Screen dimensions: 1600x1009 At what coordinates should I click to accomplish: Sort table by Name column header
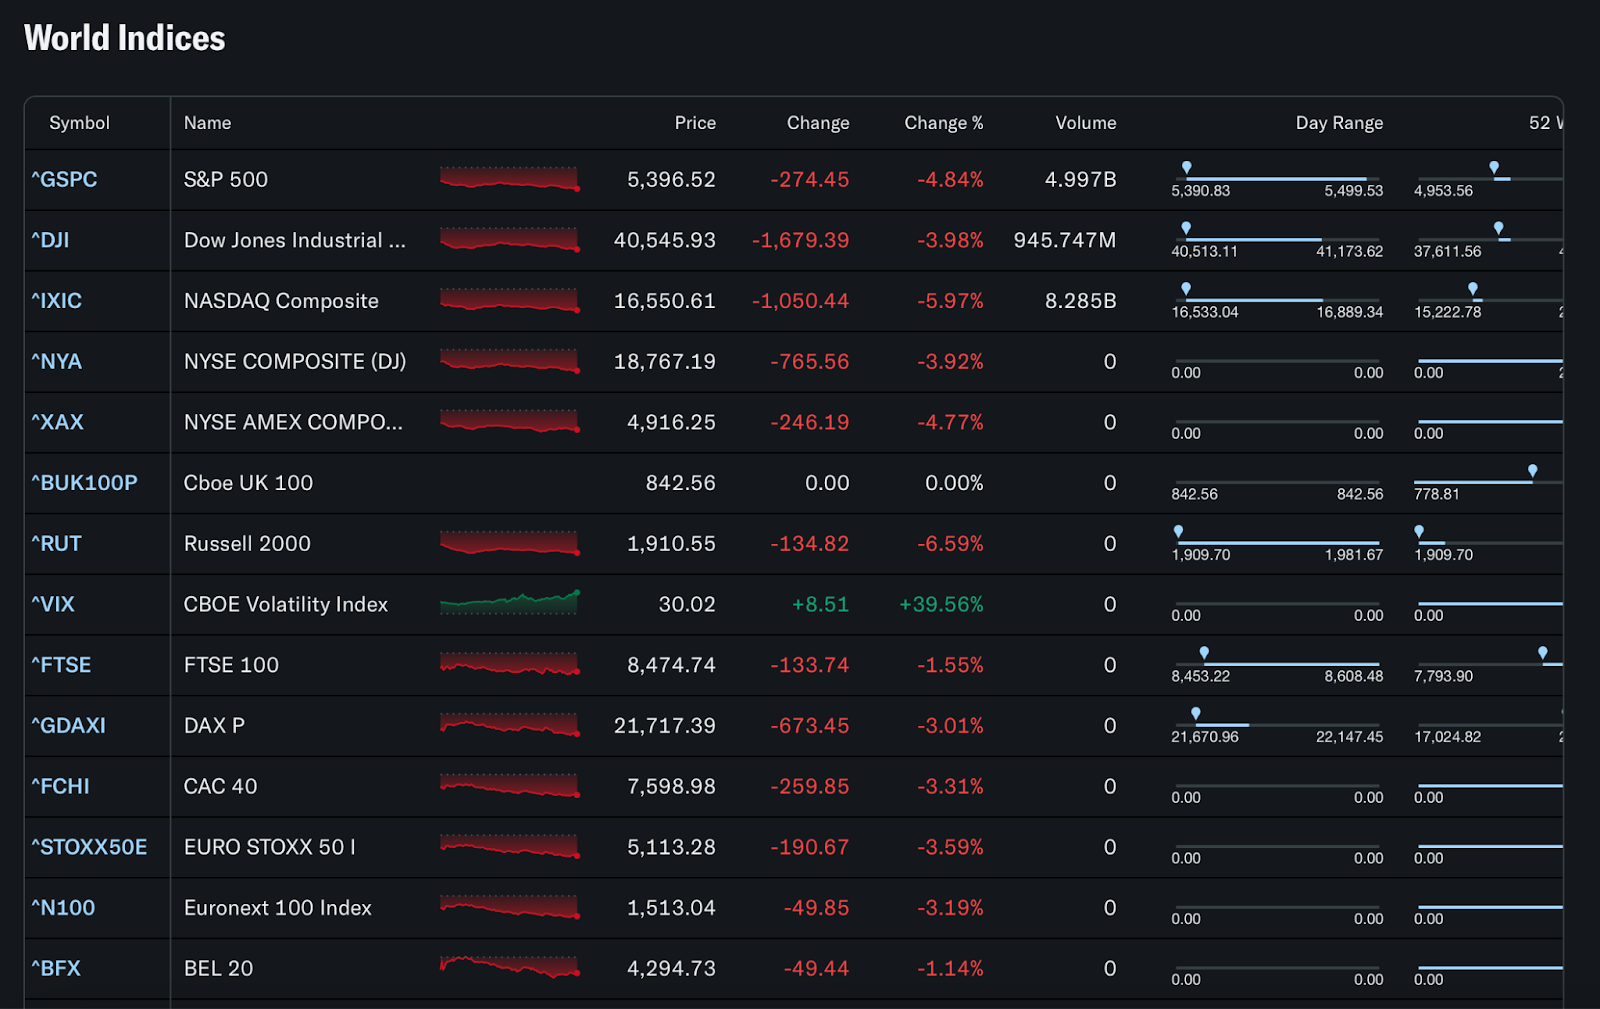207,123
